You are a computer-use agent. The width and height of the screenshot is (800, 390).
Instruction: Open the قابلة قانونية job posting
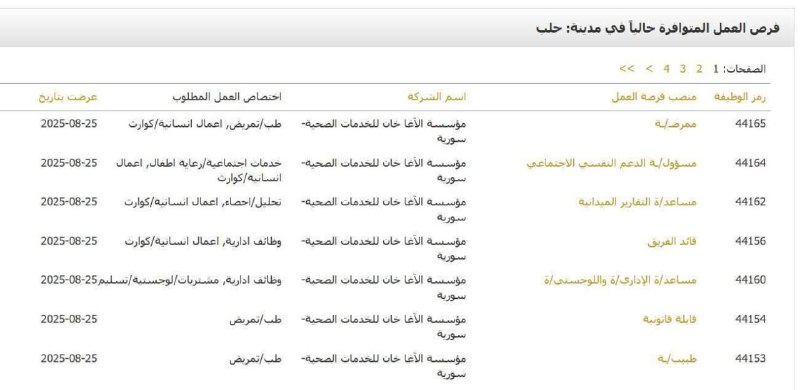coord(669,319)
